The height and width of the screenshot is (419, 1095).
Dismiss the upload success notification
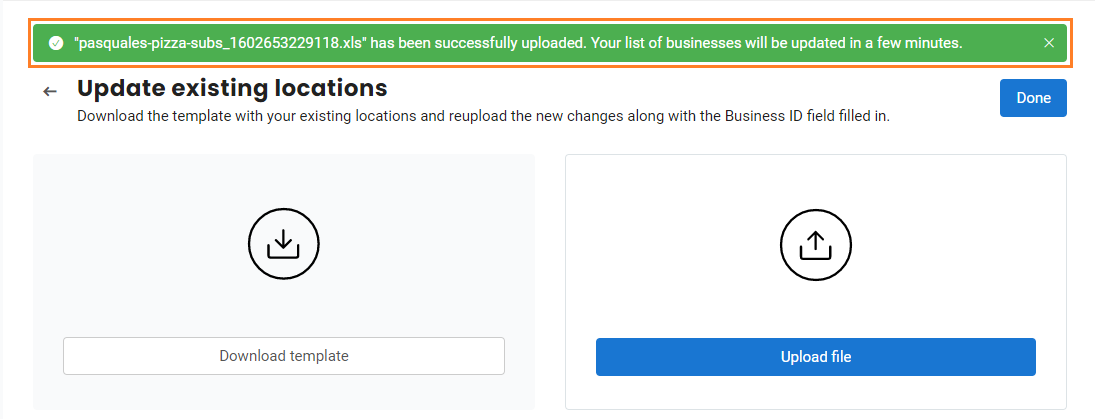point(1048,43)
